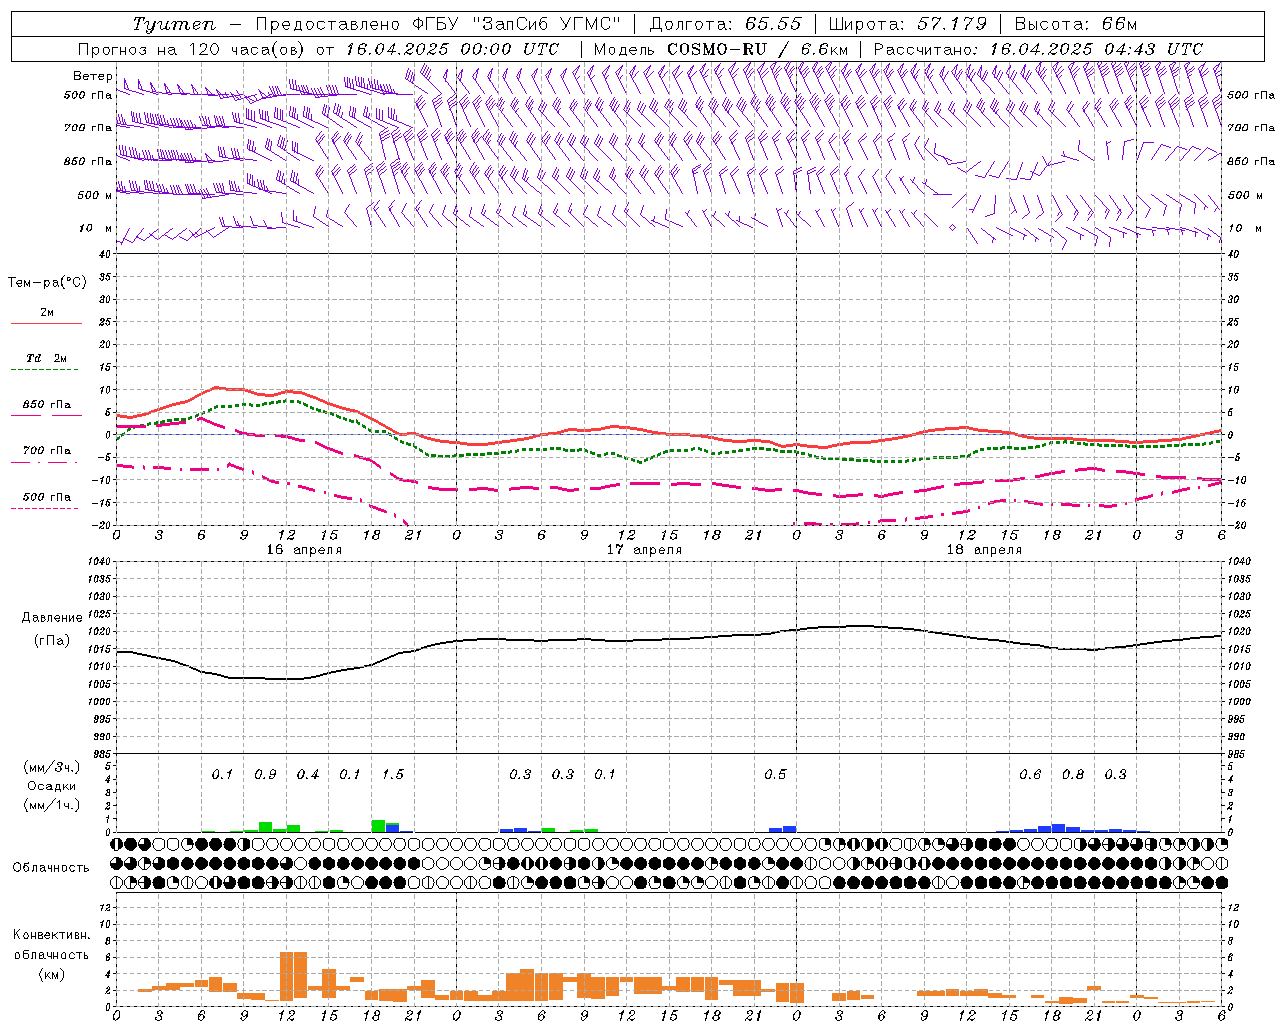Click the 'Конвективн.' convective cloud label
Image resolution: width=1280 pixels, height=1024 pixels.
[51, 935]
